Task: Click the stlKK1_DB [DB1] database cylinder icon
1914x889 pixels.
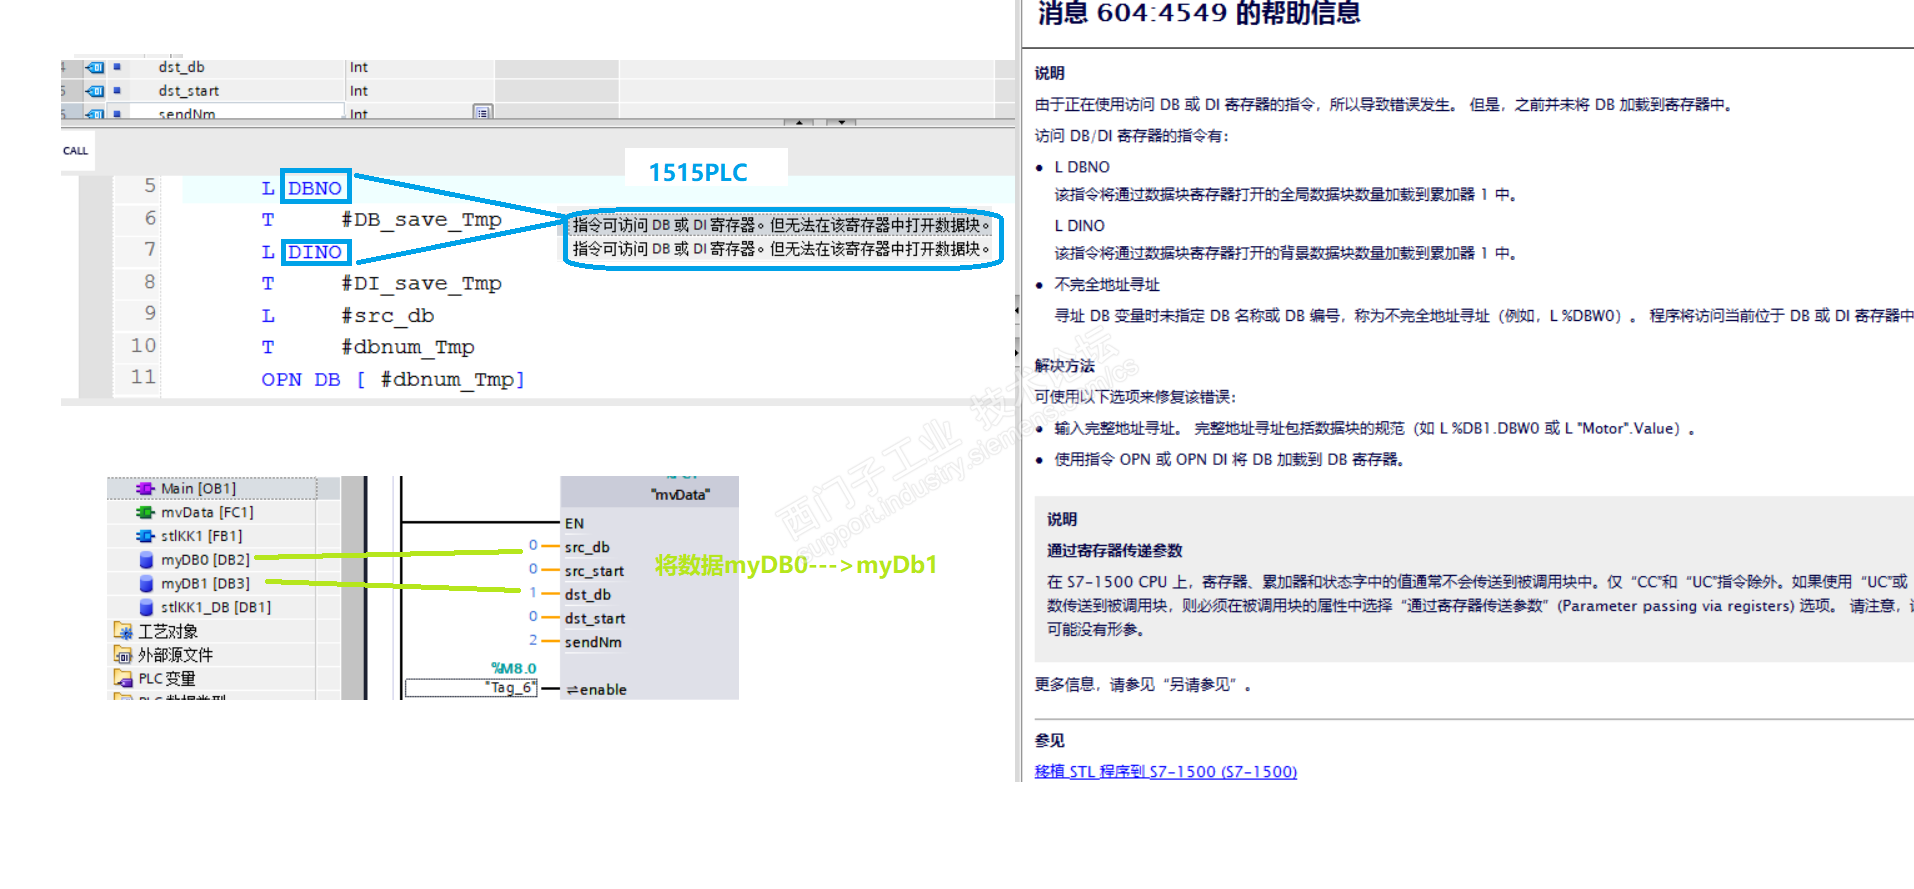Action: click(x=146, y=607)
